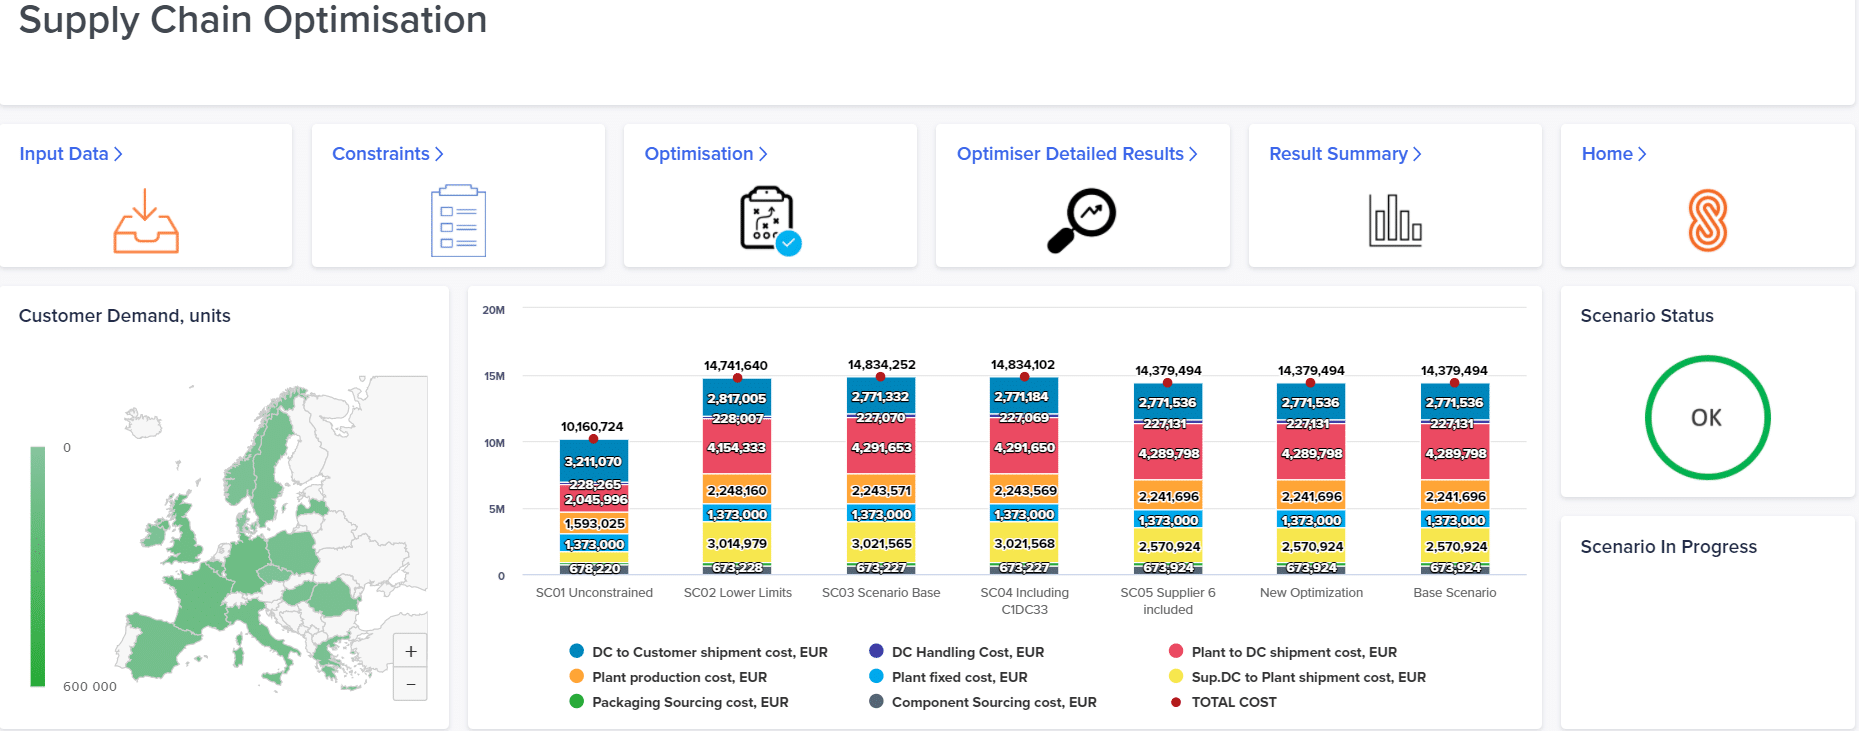Toggle Plant production cost series in legend
The height and width of the screenshot is (731, 1859).
pos(668,677)
